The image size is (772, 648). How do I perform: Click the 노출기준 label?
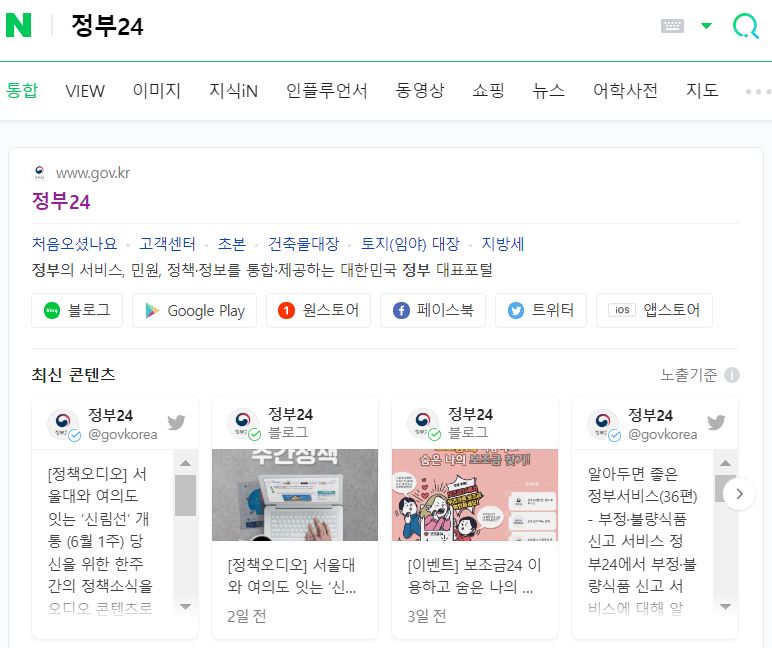688,375
